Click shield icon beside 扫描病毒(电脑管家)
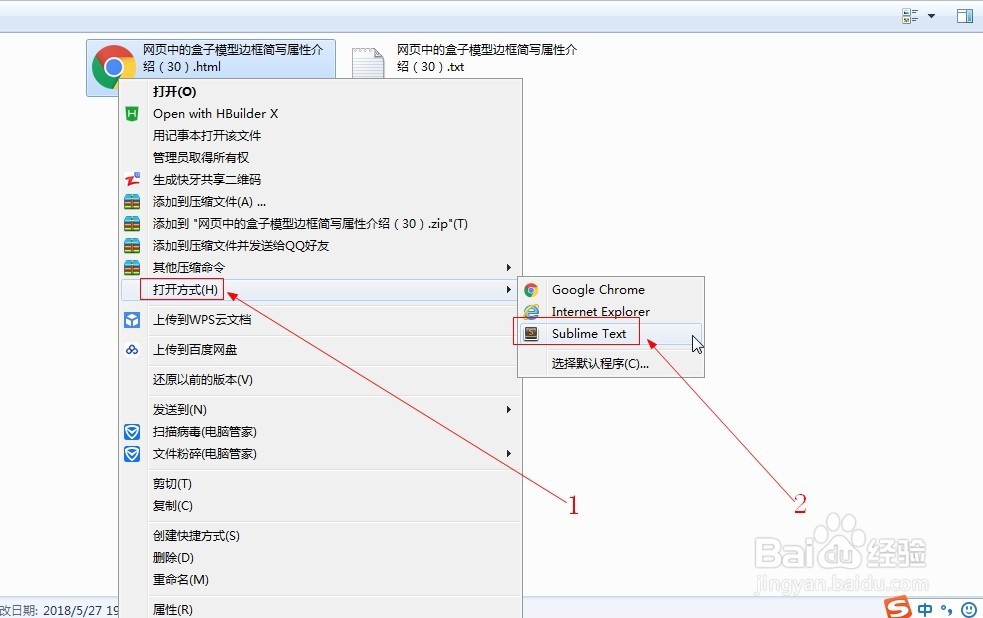The height and width of the screenshot is (618, 983). 132,432
